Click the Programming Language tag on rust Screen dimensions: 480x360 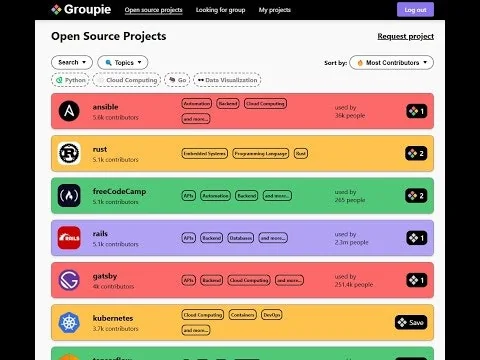pos(261,153)
